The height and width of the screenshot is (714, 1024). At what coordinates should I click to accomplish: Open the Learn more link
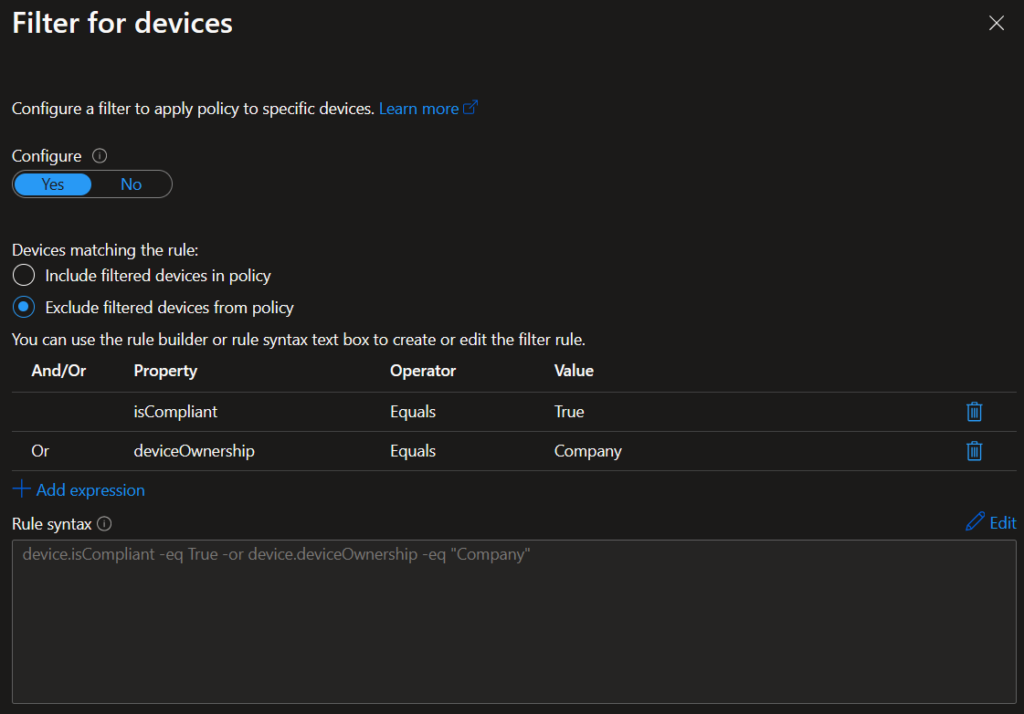pos(418,108)
